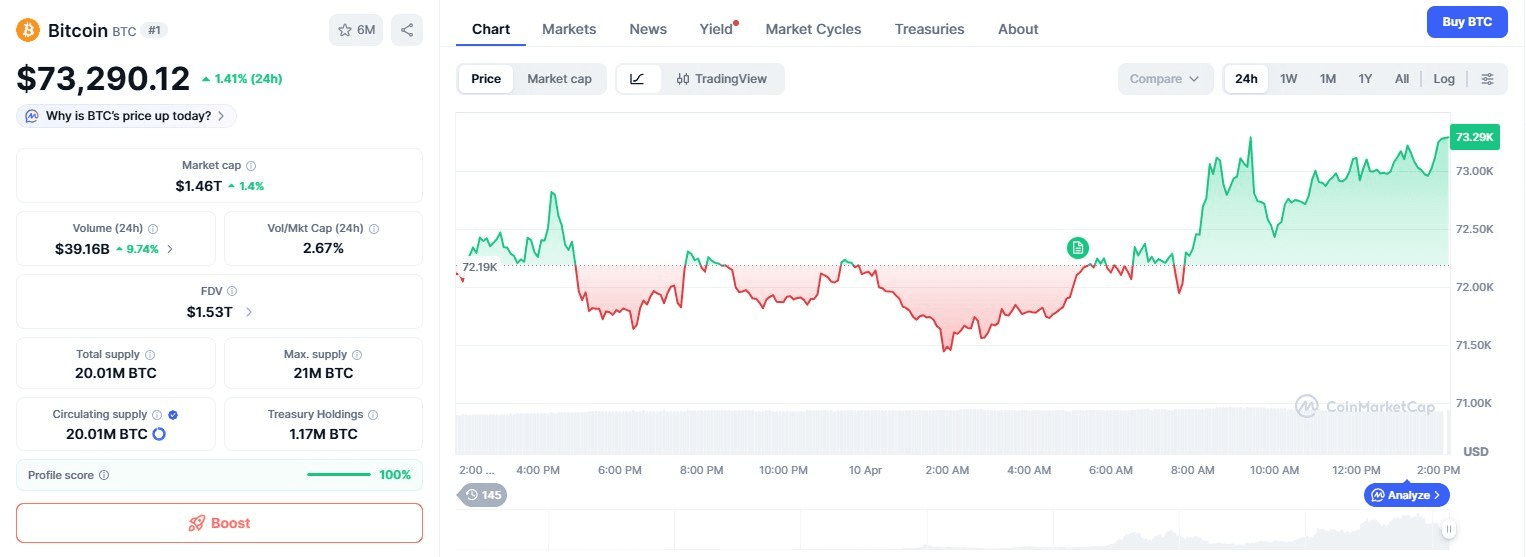
Task: Toggle Log scale on chart
Action: [x=1444, y=79]
